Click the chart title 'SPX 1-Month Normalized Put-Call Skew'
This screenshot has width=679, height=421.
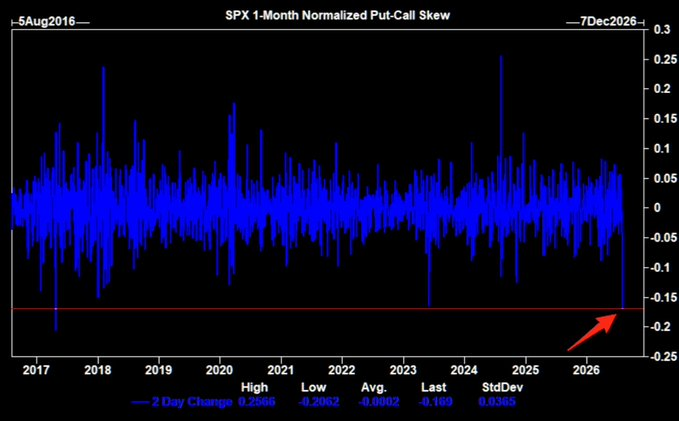[337, 15]
